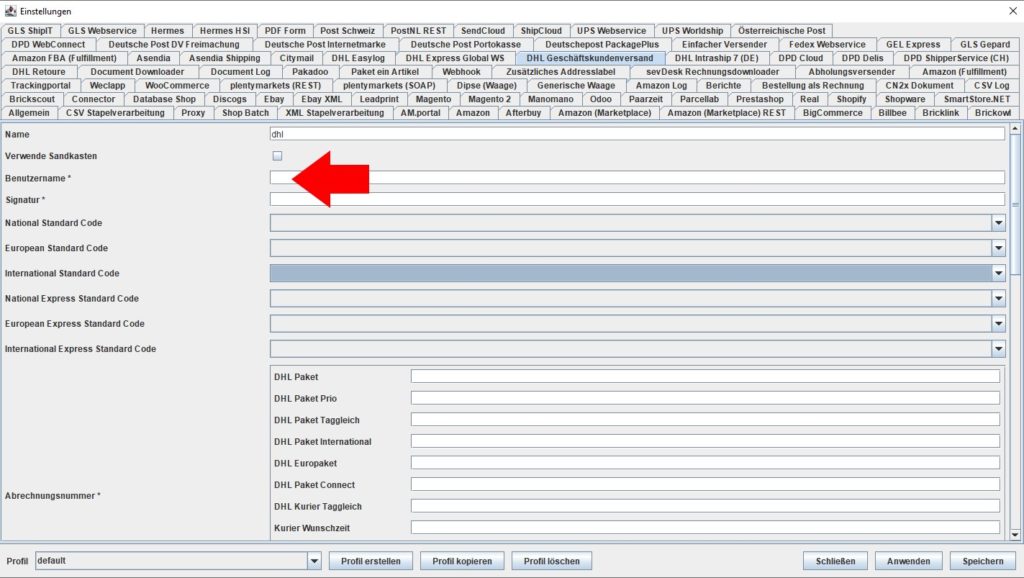Click the DHL Kurier Taggleich field
This screenshot has width=1024, height=578.
pos(705,506)
